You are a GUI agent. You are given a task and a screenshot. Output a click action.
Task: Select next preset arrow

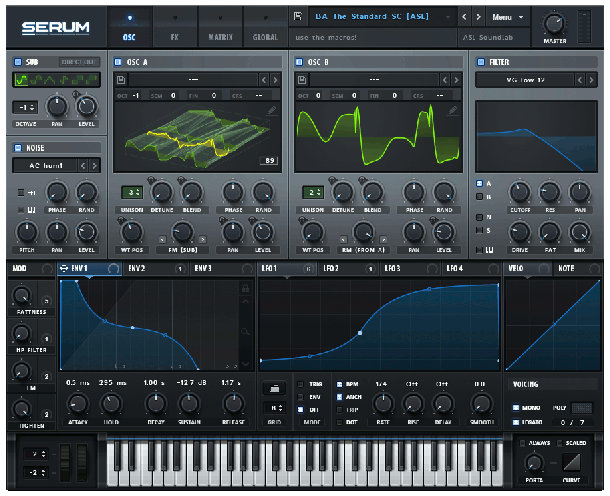click(x=479, y=17)
